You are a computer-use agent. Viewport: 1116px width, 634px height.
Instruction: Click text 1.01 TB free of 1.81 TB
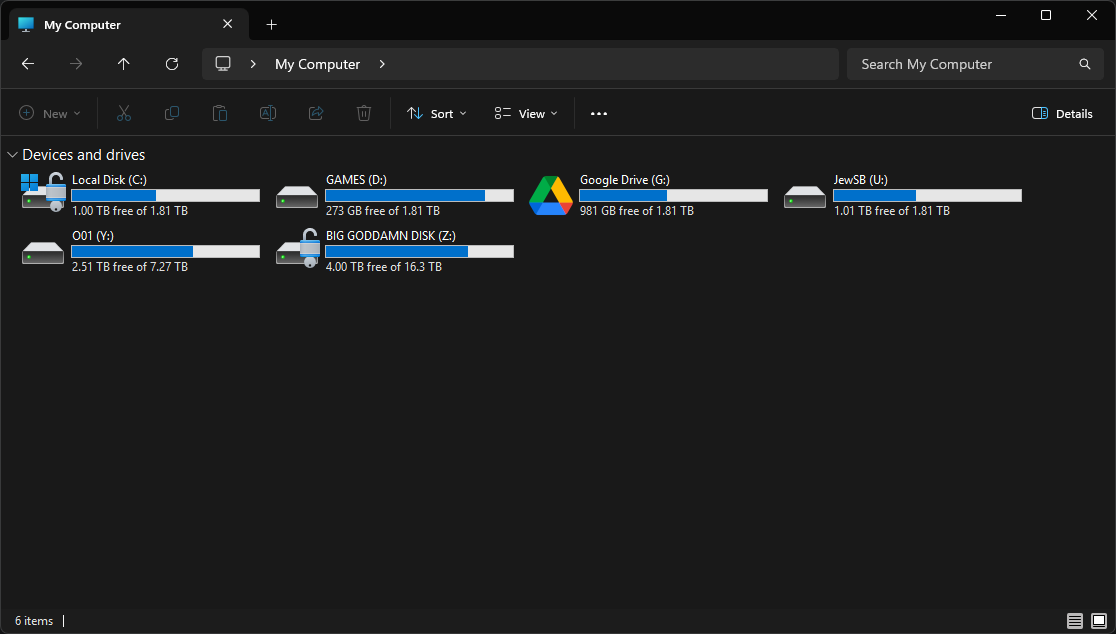(892, 211)
